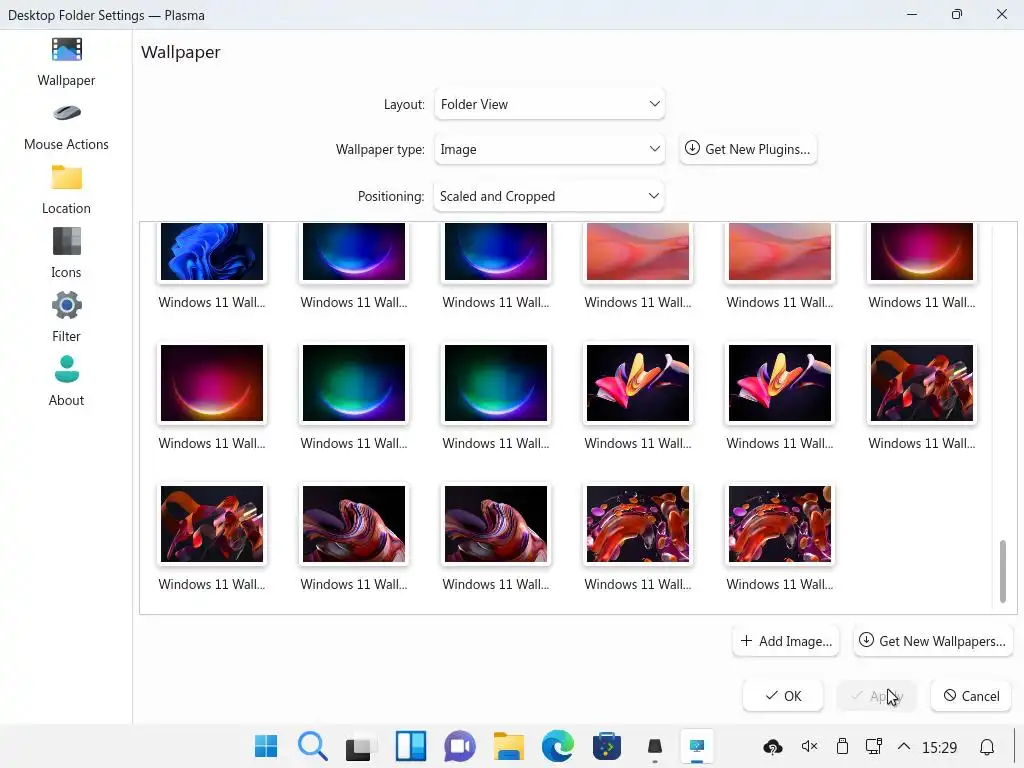Image resolution: width=1024 pixels, height=768 pixels.
Task: Open the Filter settings section
Action: point(66,319)
